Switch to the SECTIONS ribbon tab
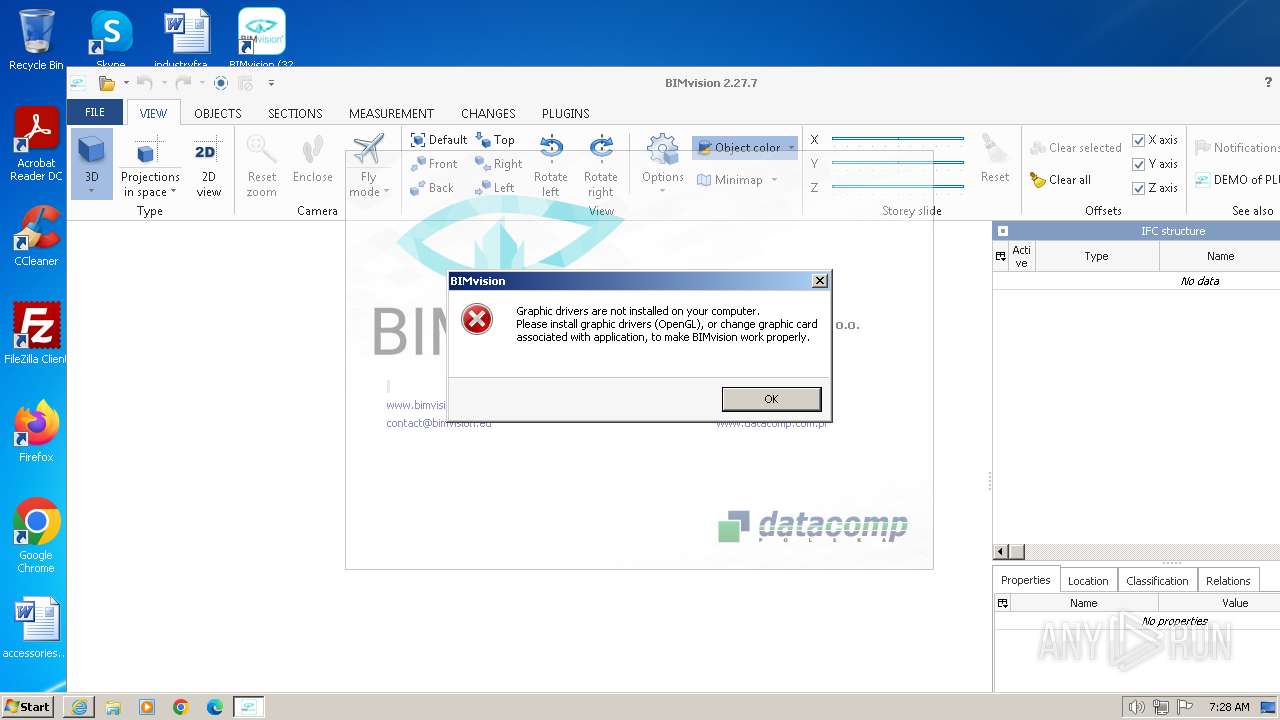1280x720 pixels. [295, 113]
